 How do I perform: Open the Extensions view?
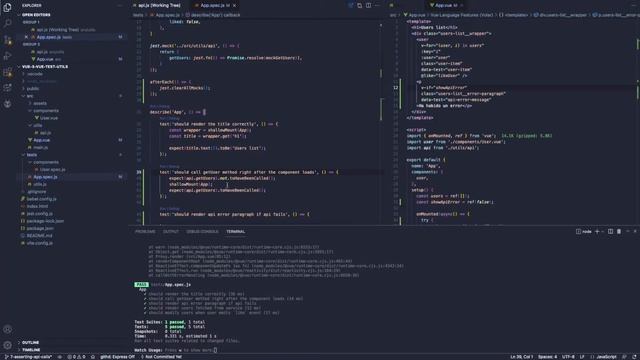[7, 72]
